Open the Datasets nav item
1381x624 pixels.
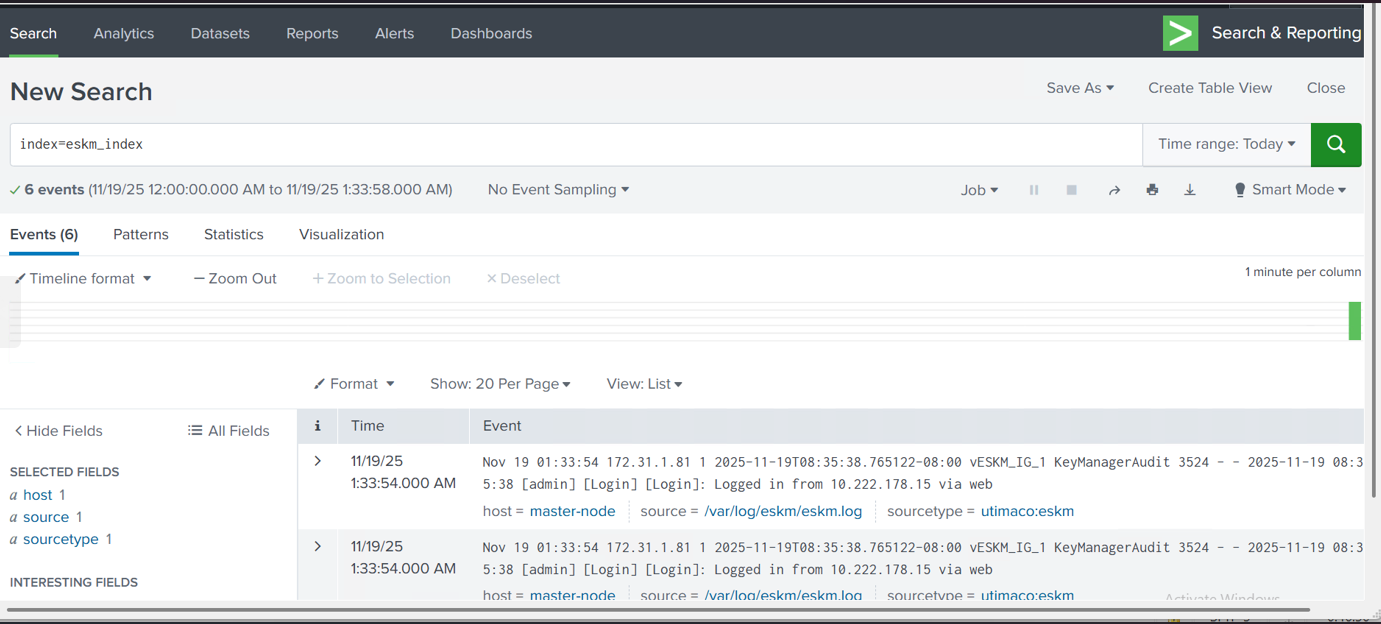pyautogui.click(x=220, y=33)
